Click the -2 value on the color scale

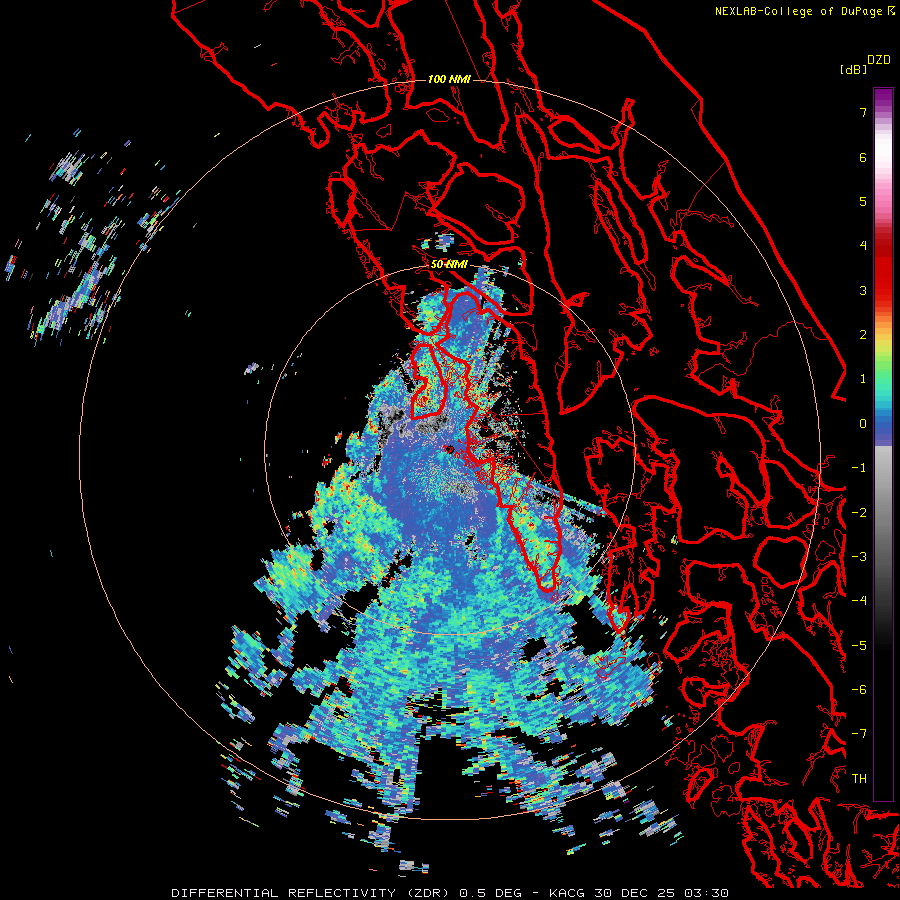[x=859, y=513]
